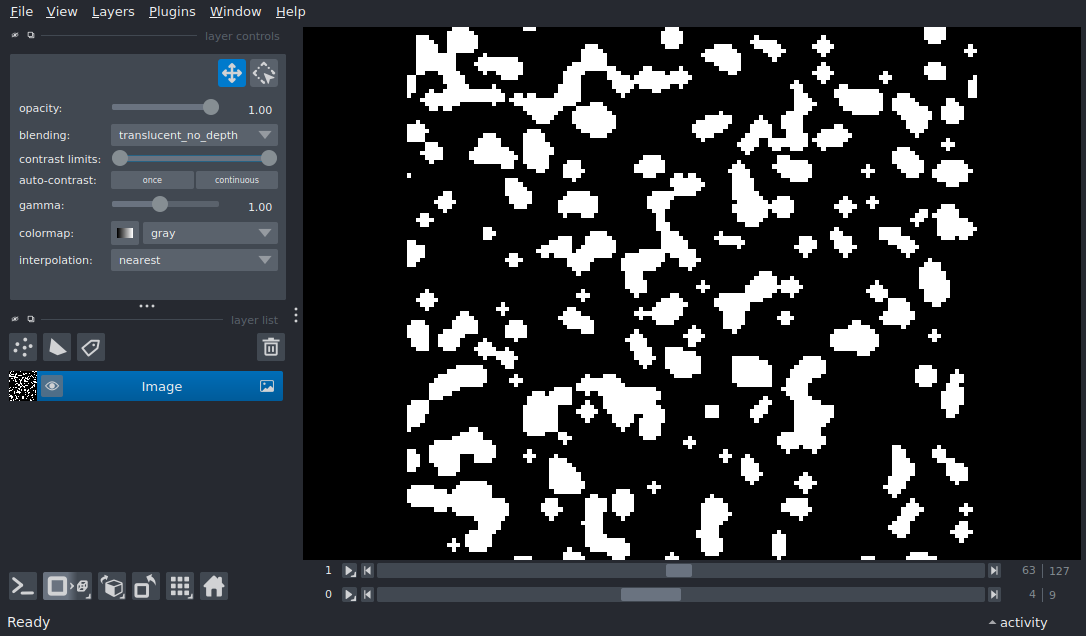Jump to first frame of axis 0

click(368, 594)
